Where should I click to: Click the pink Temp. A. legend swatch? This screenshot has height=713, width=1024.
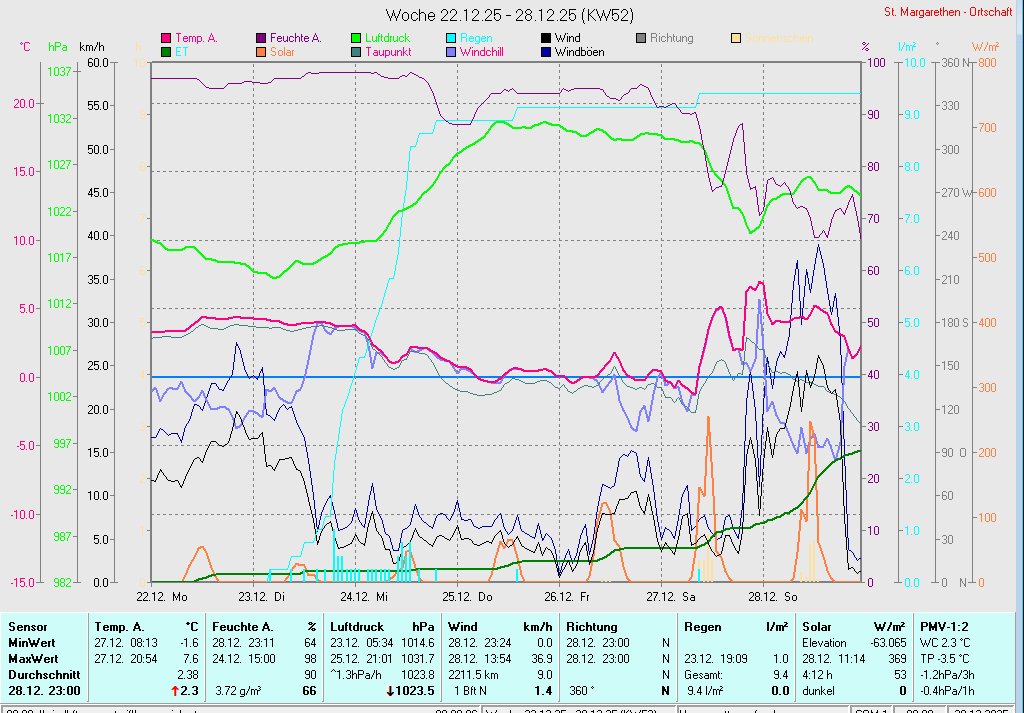tap(166, 38)
